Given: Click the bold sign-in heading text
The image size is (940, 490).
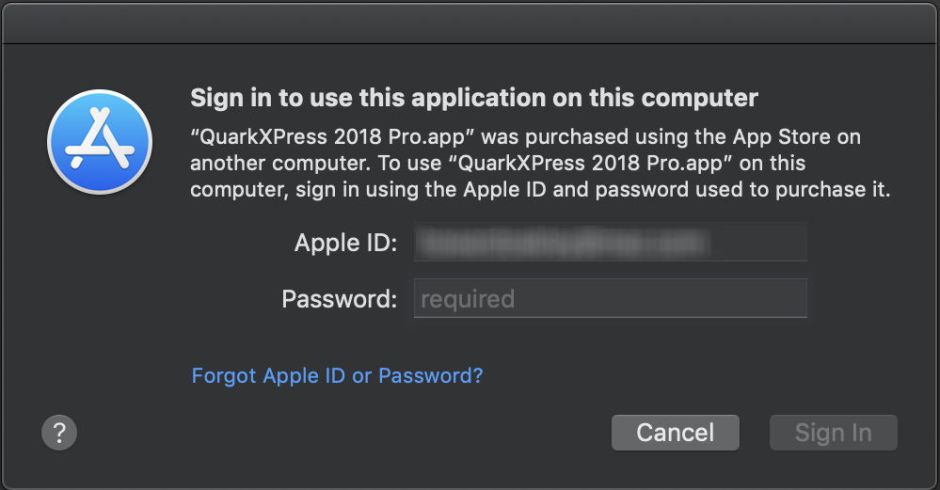Looking at the screenshot, I should pyautogui.click(x=474, y=98).
